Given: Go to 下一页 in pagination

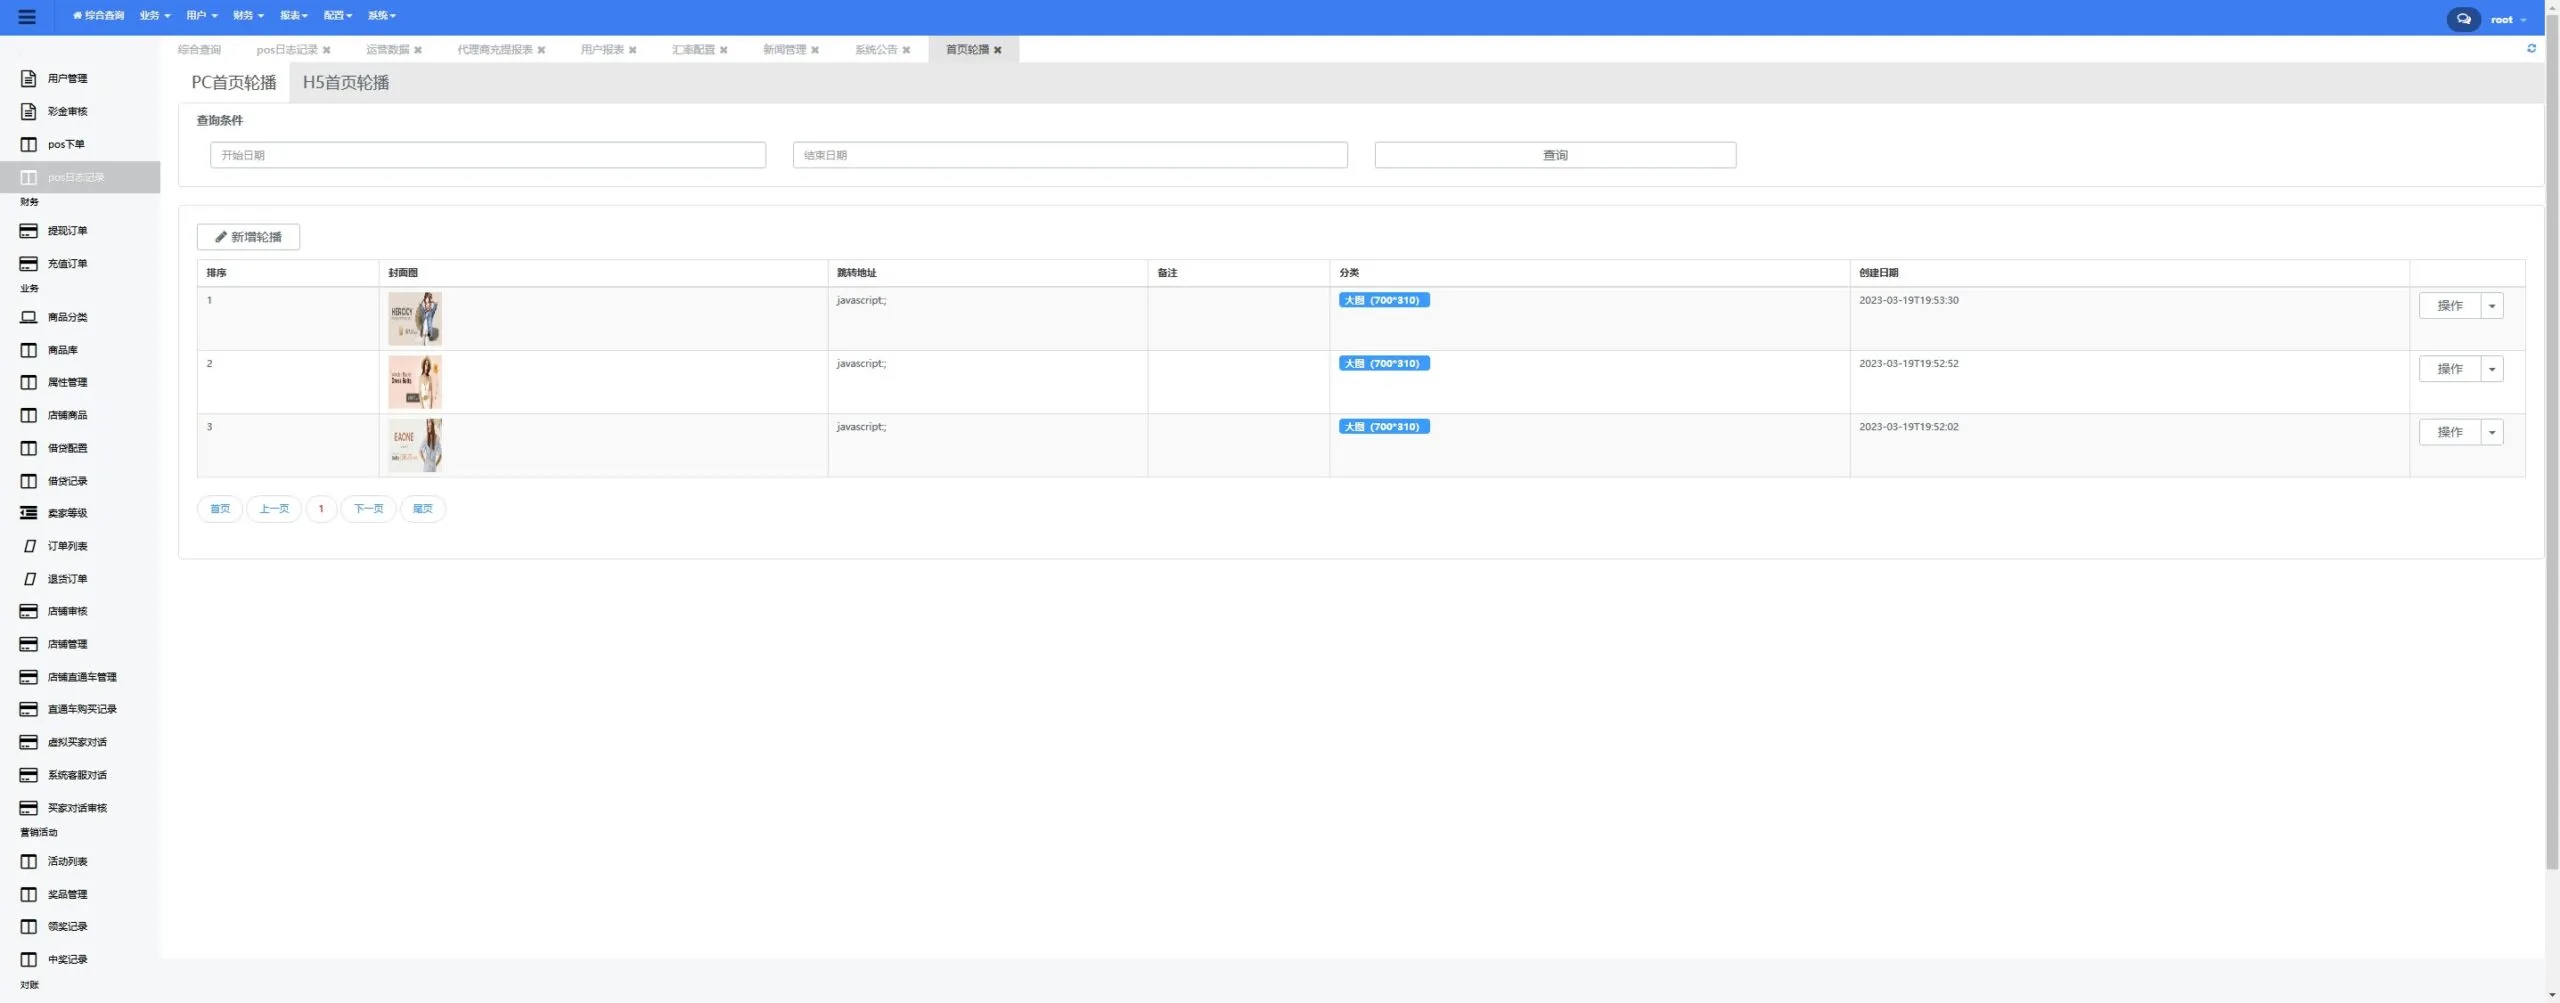Looking at the screenshot, I should tap(368, 509).
